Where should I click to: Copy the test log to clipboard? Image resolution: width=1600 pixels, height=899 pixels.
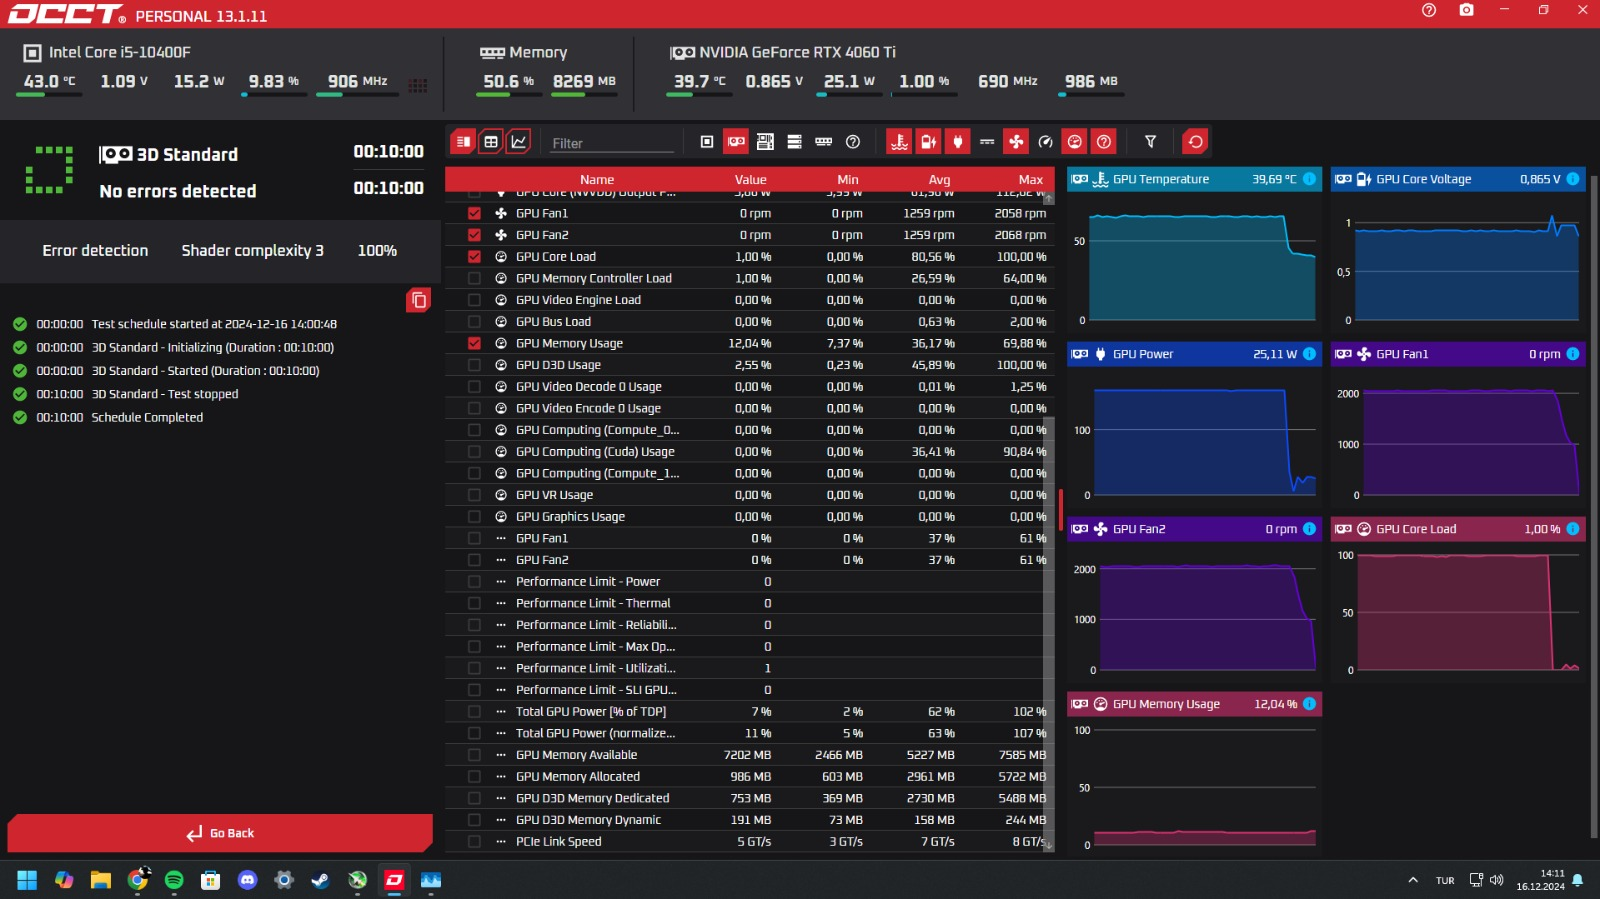tap(419, 300)
